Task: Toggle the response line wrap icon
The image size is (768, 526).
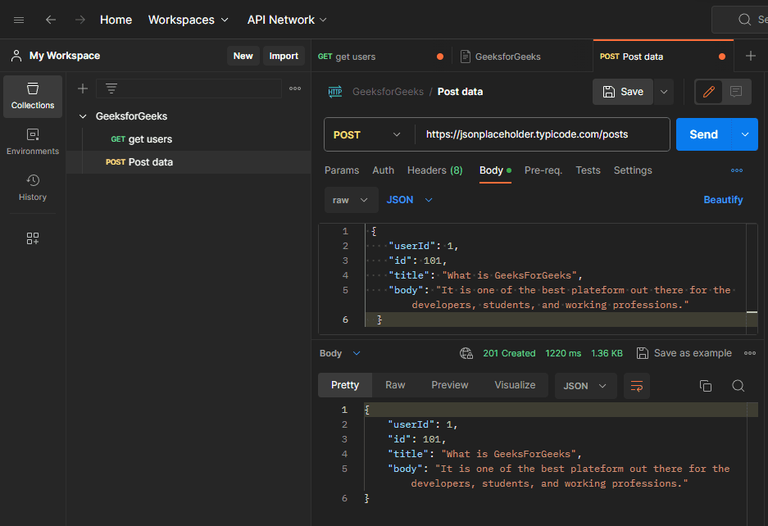Action: (636, 386)
